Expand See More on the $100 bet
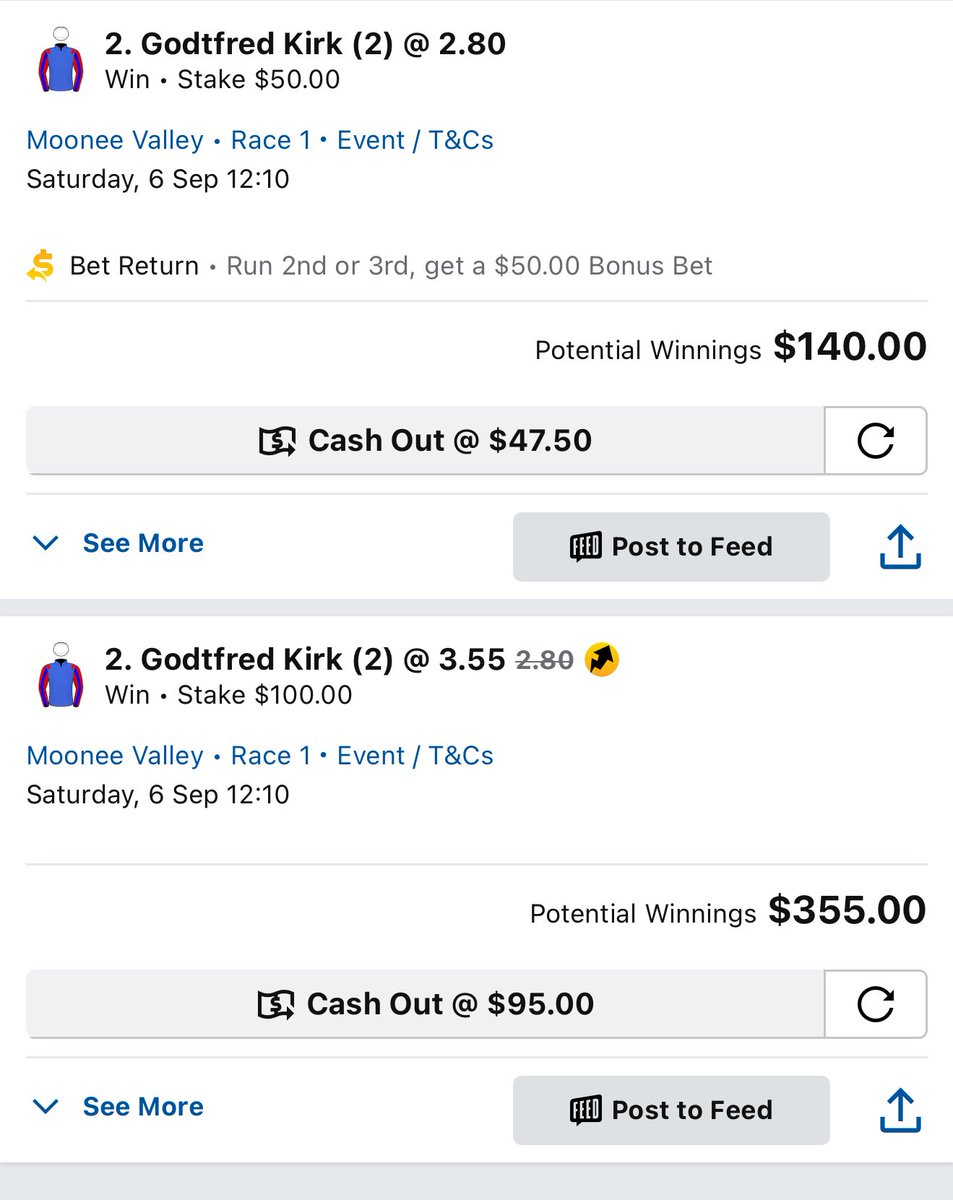The width and height of the screenshot is (953, 1200). point(118,1107)
